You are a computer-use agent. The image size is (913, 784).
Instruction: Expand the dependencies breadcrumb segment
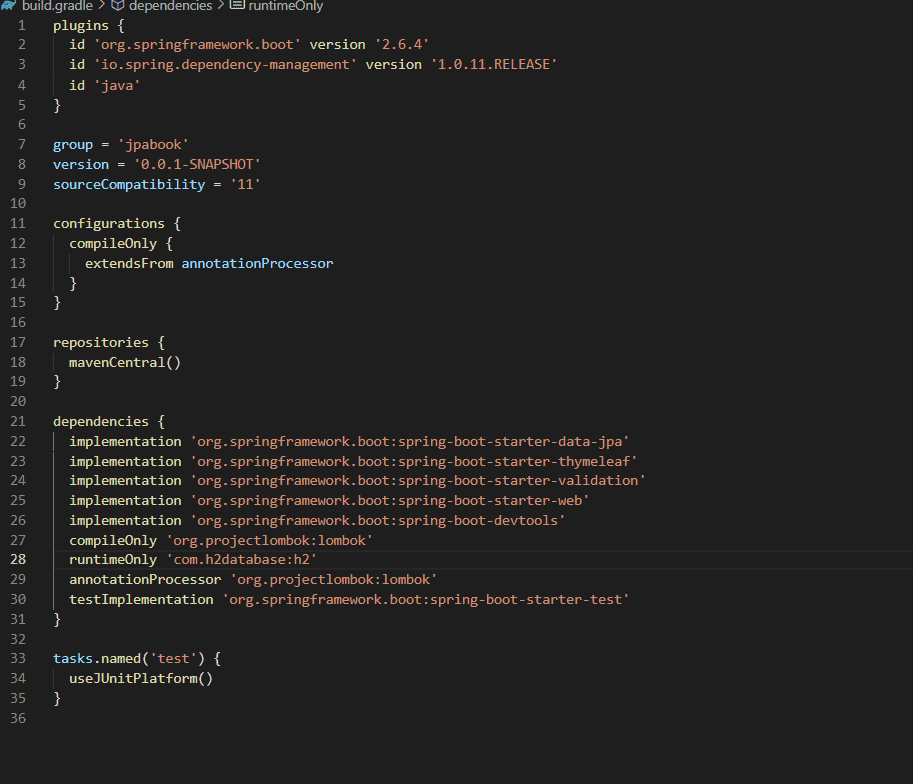tap(170, 6)
